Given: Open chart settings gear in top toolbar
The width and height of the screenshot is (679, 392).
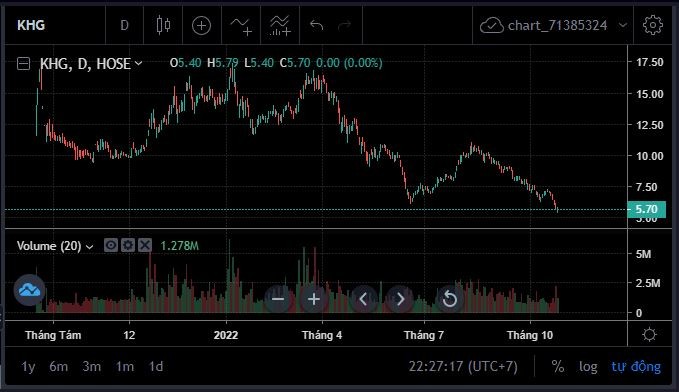Looking at the screenshot, I should pos(653,25).
